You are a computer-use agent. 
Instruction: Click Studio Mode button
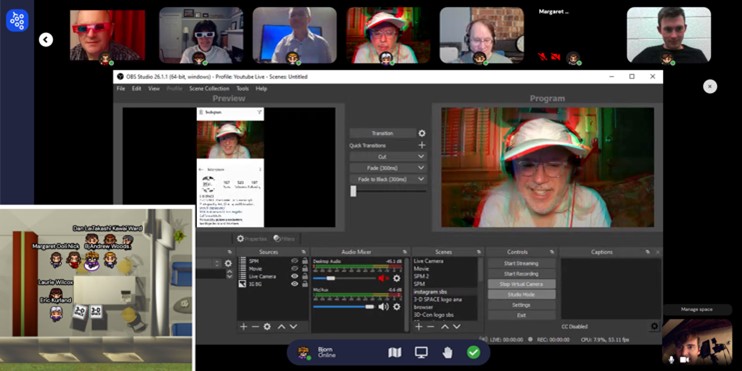pyautogui.click(x=521, y=294)
